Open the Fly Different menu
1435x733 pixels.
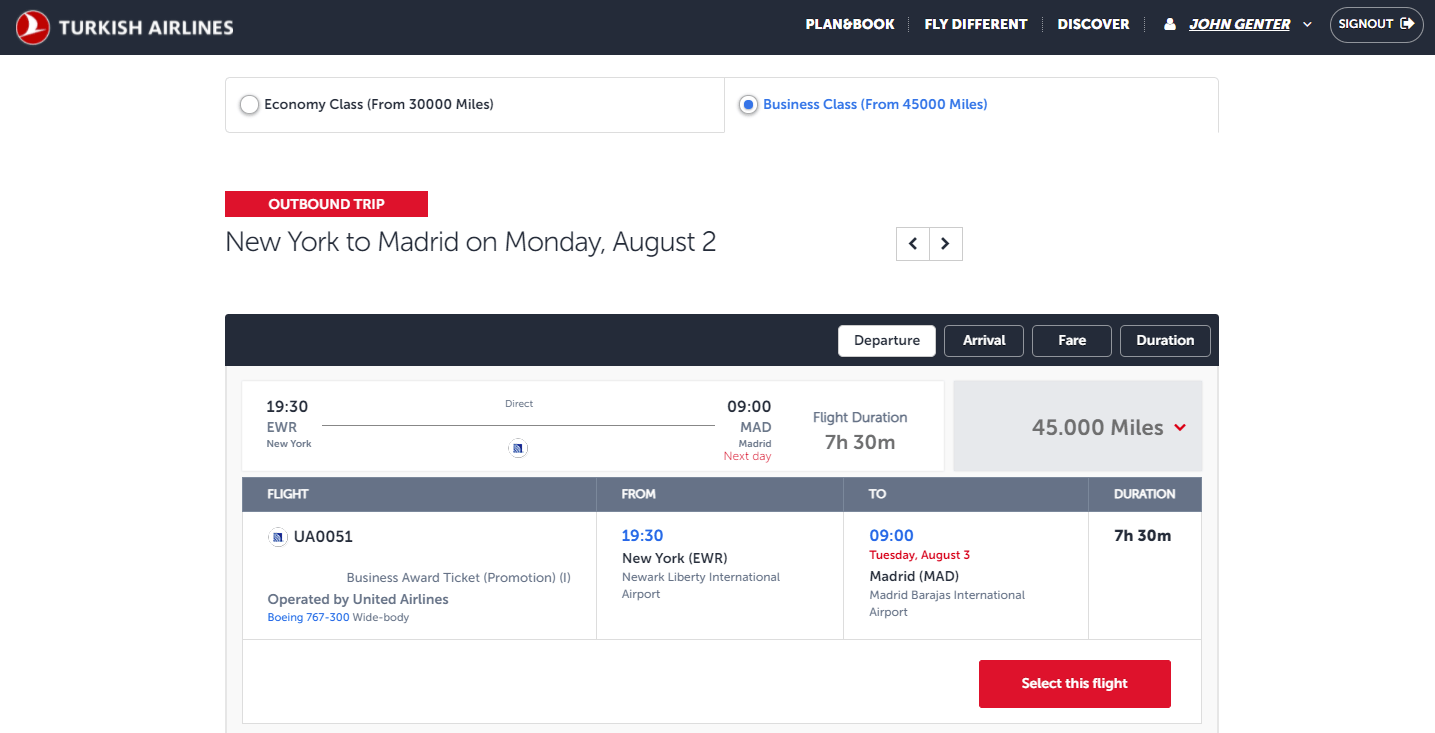click(x=975, y=25)
